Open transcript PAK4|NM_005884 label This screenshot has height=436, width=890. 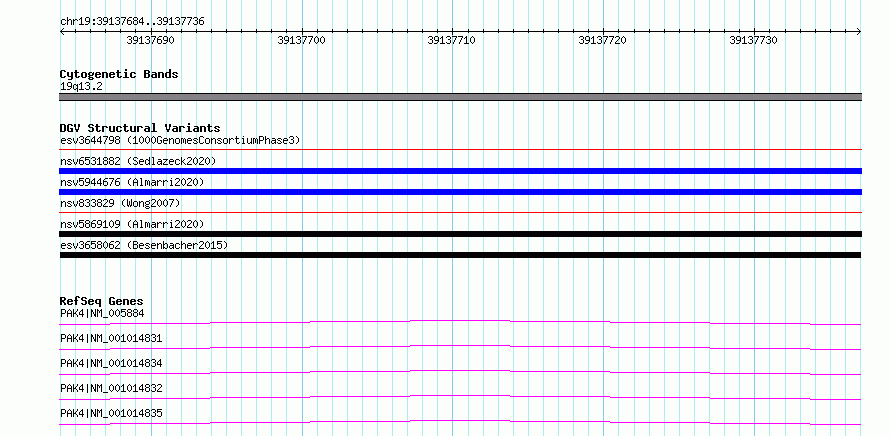[102, 313]
